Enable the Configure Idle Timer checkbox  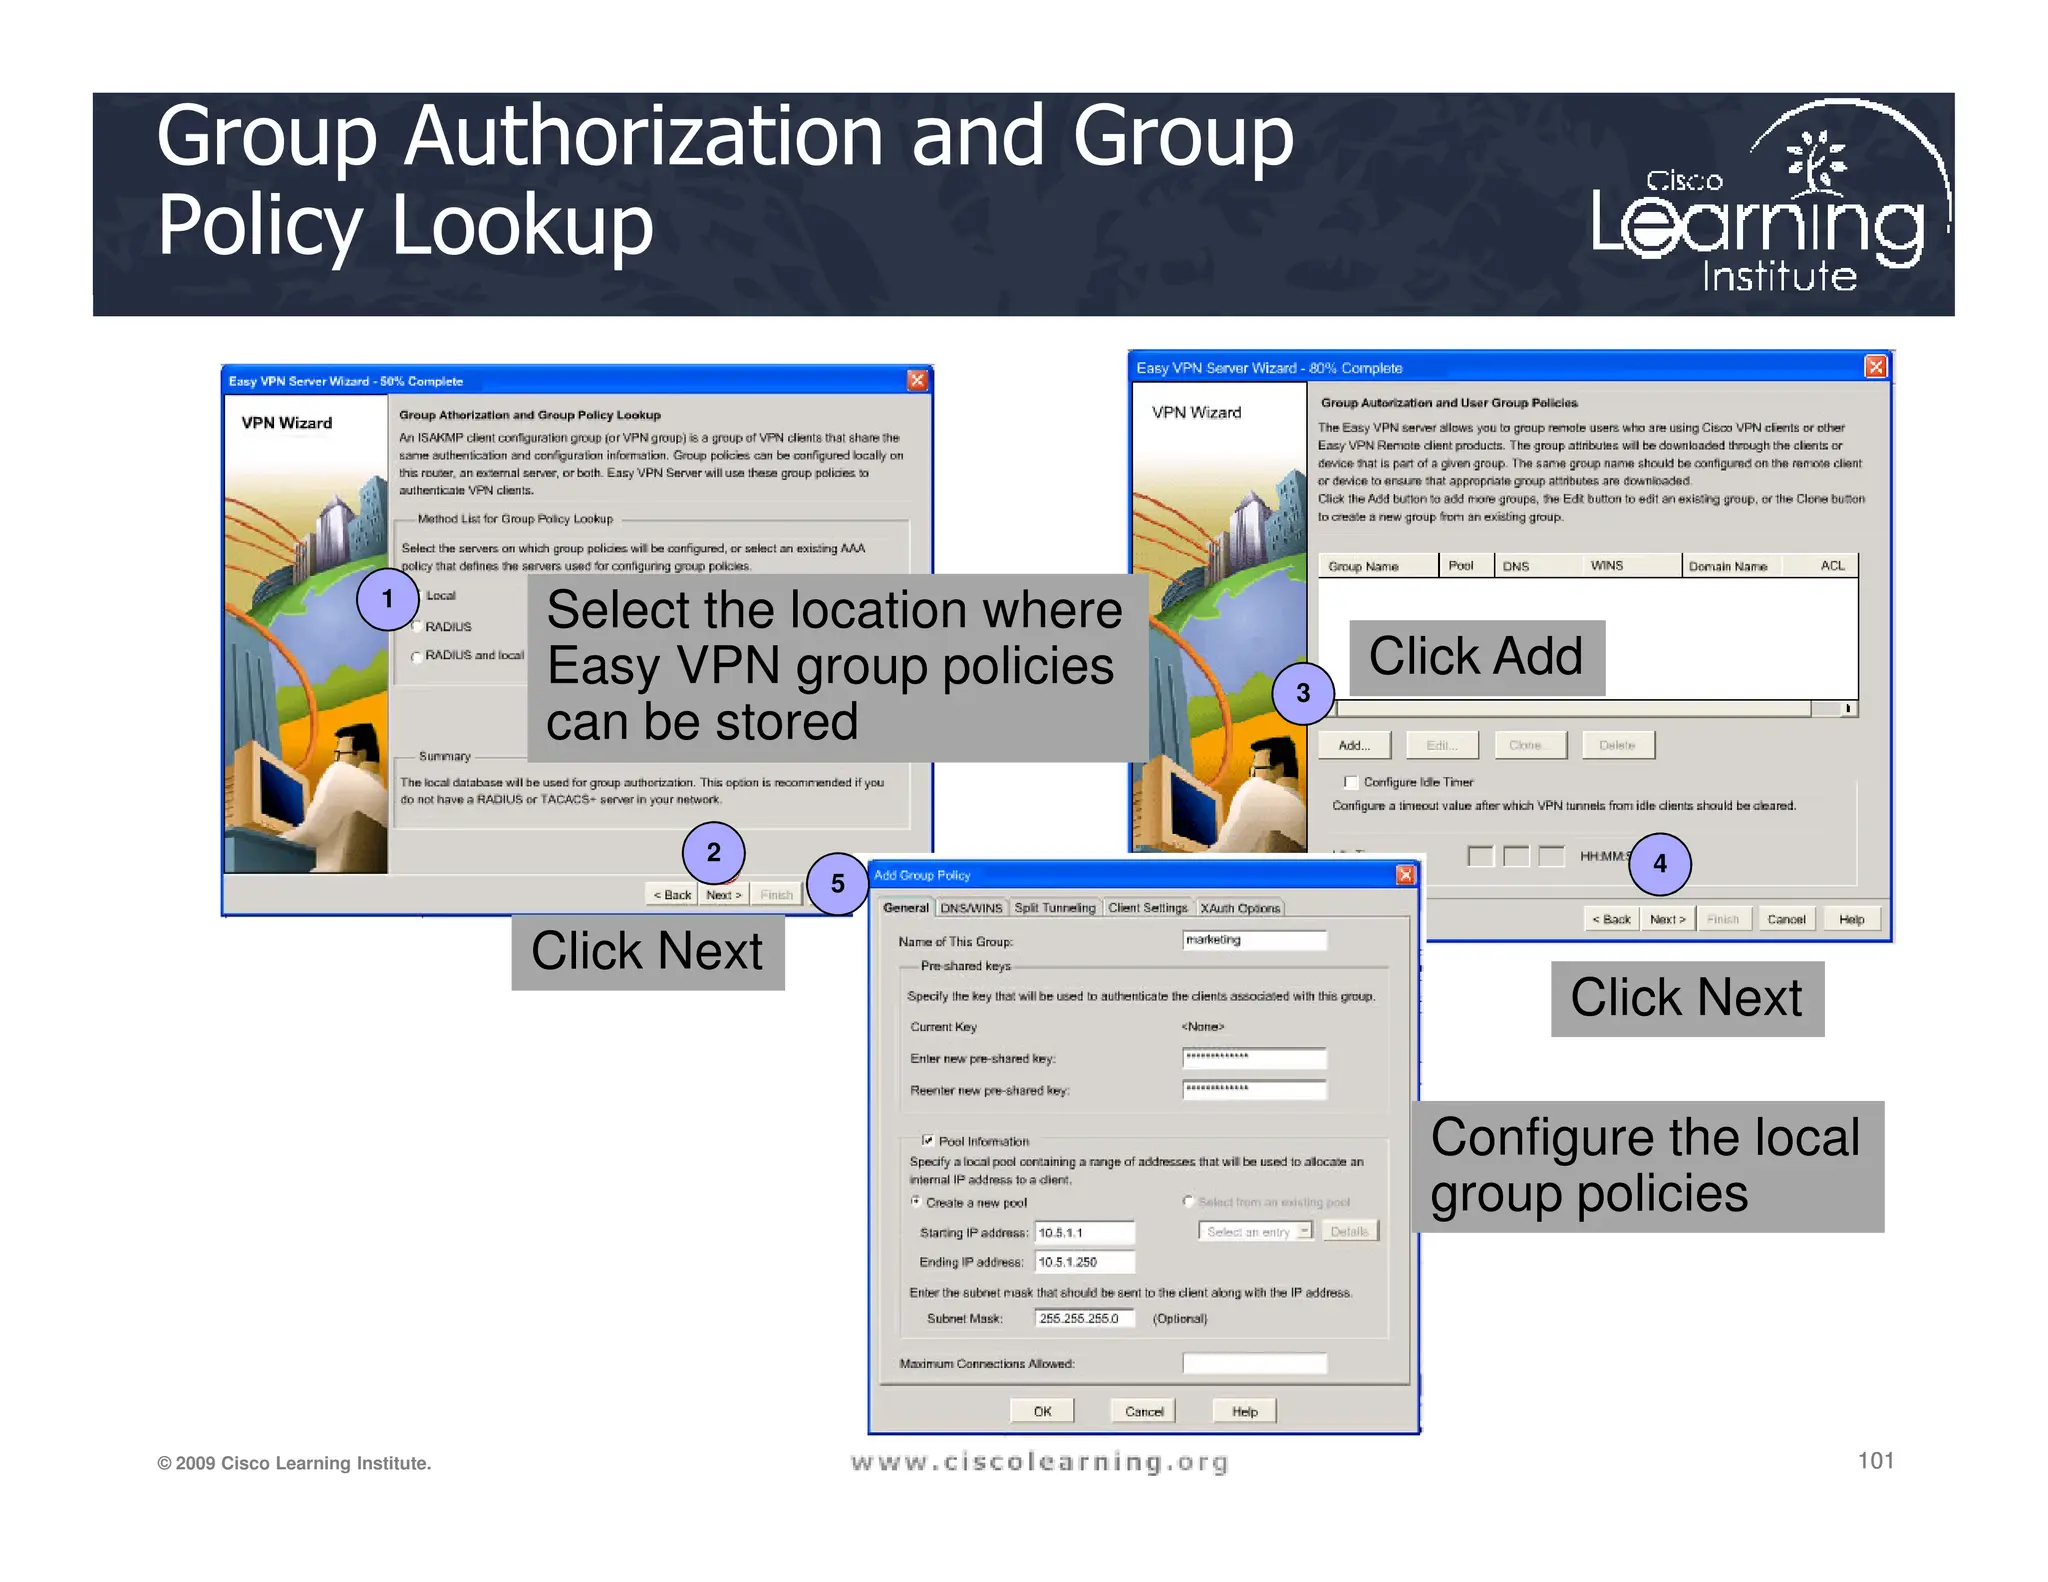1351,782
